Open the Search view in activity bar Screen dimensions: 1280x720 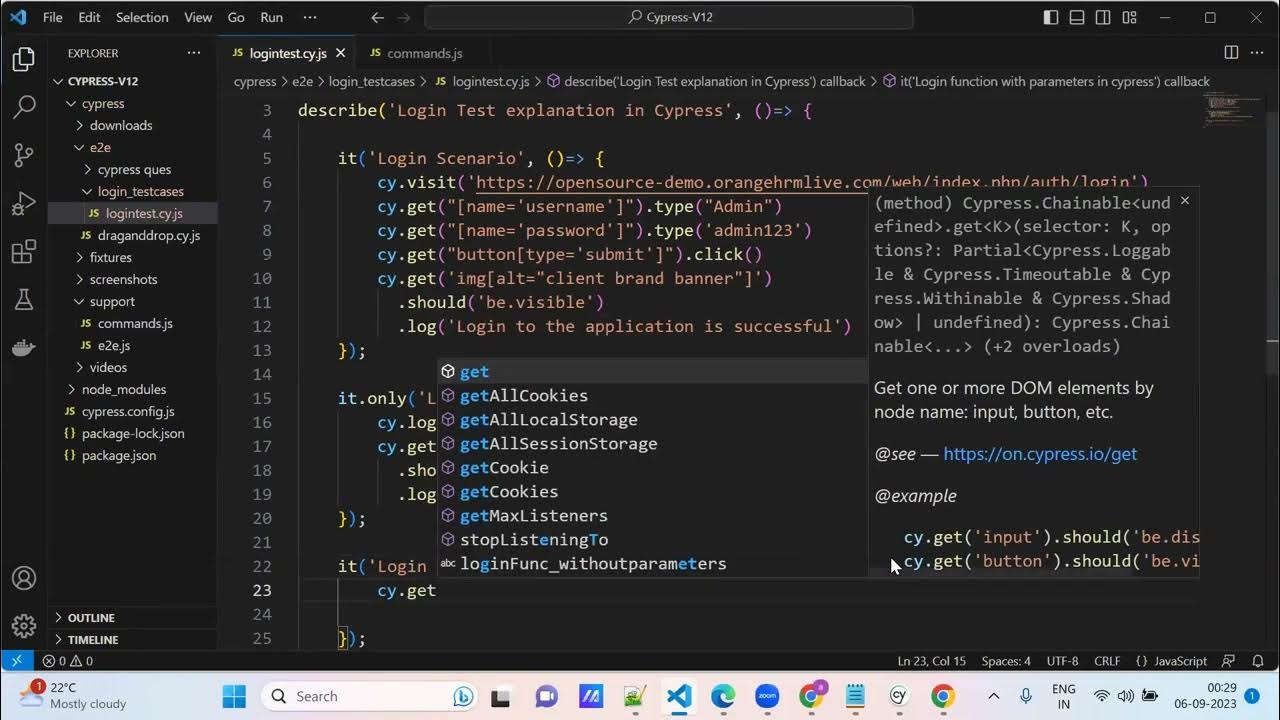[x=24, y=107]
